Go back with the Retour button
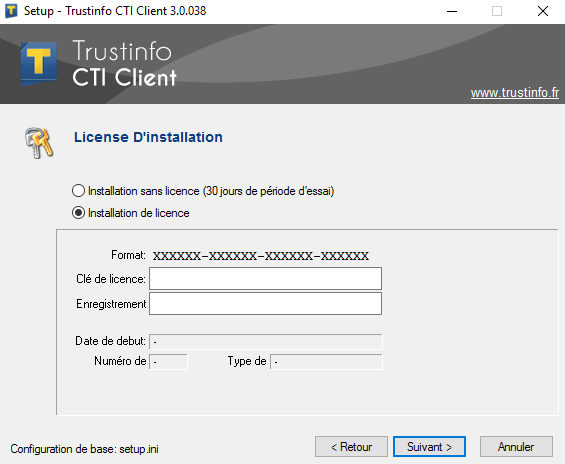Screen dimensions: 565x464 351,447
